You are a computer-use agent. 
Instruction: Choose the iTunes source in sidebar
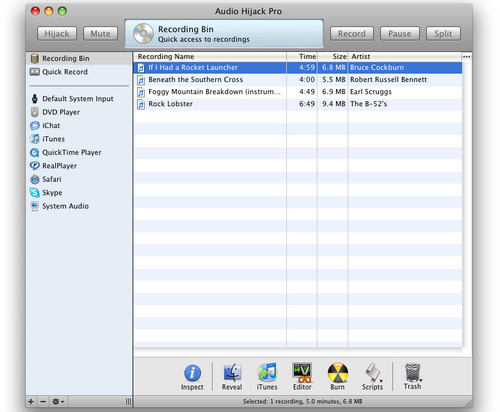pos(79,139)
